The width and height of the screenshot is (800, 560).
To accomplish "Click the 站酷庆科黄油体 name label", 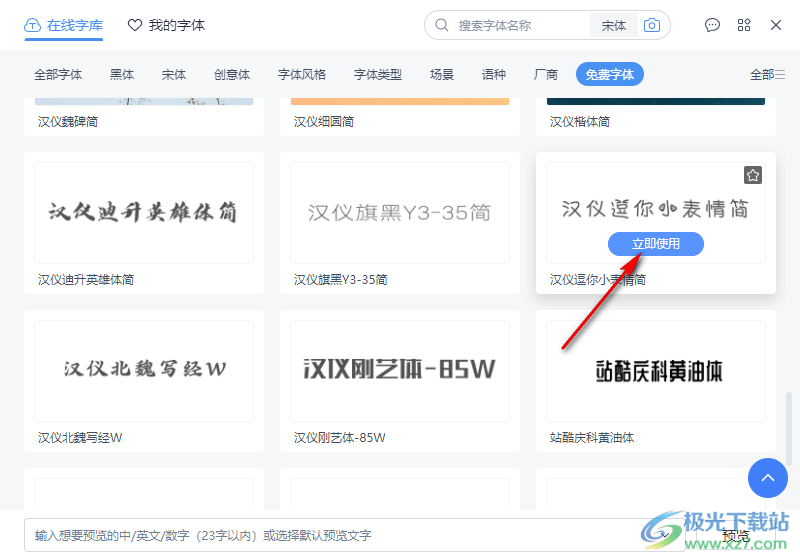I will [592, 438].
